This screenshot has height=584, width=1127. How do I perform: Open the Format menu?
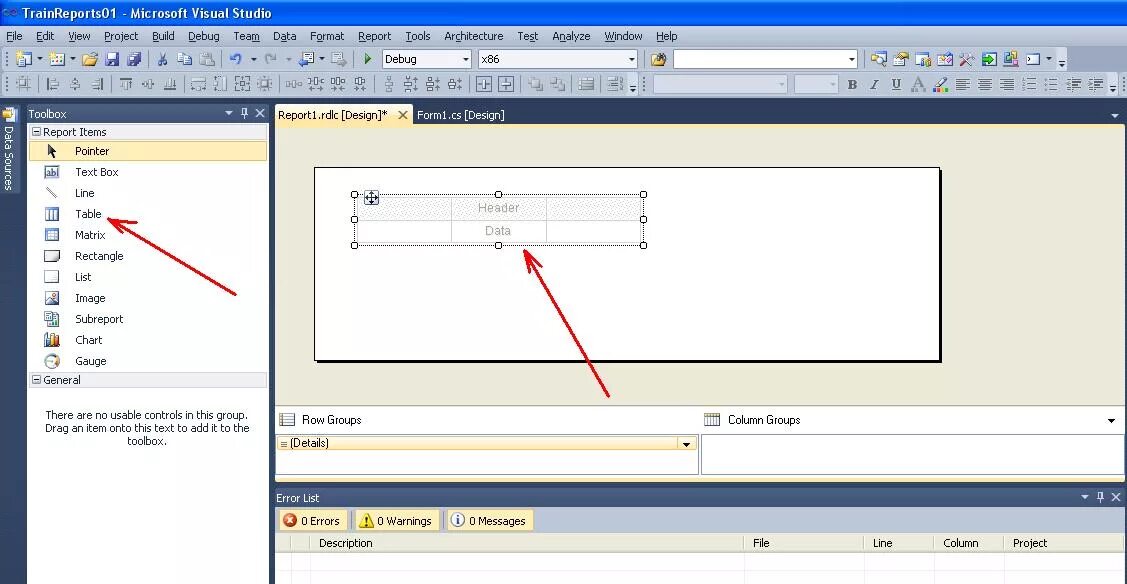[x=327, y=36]
